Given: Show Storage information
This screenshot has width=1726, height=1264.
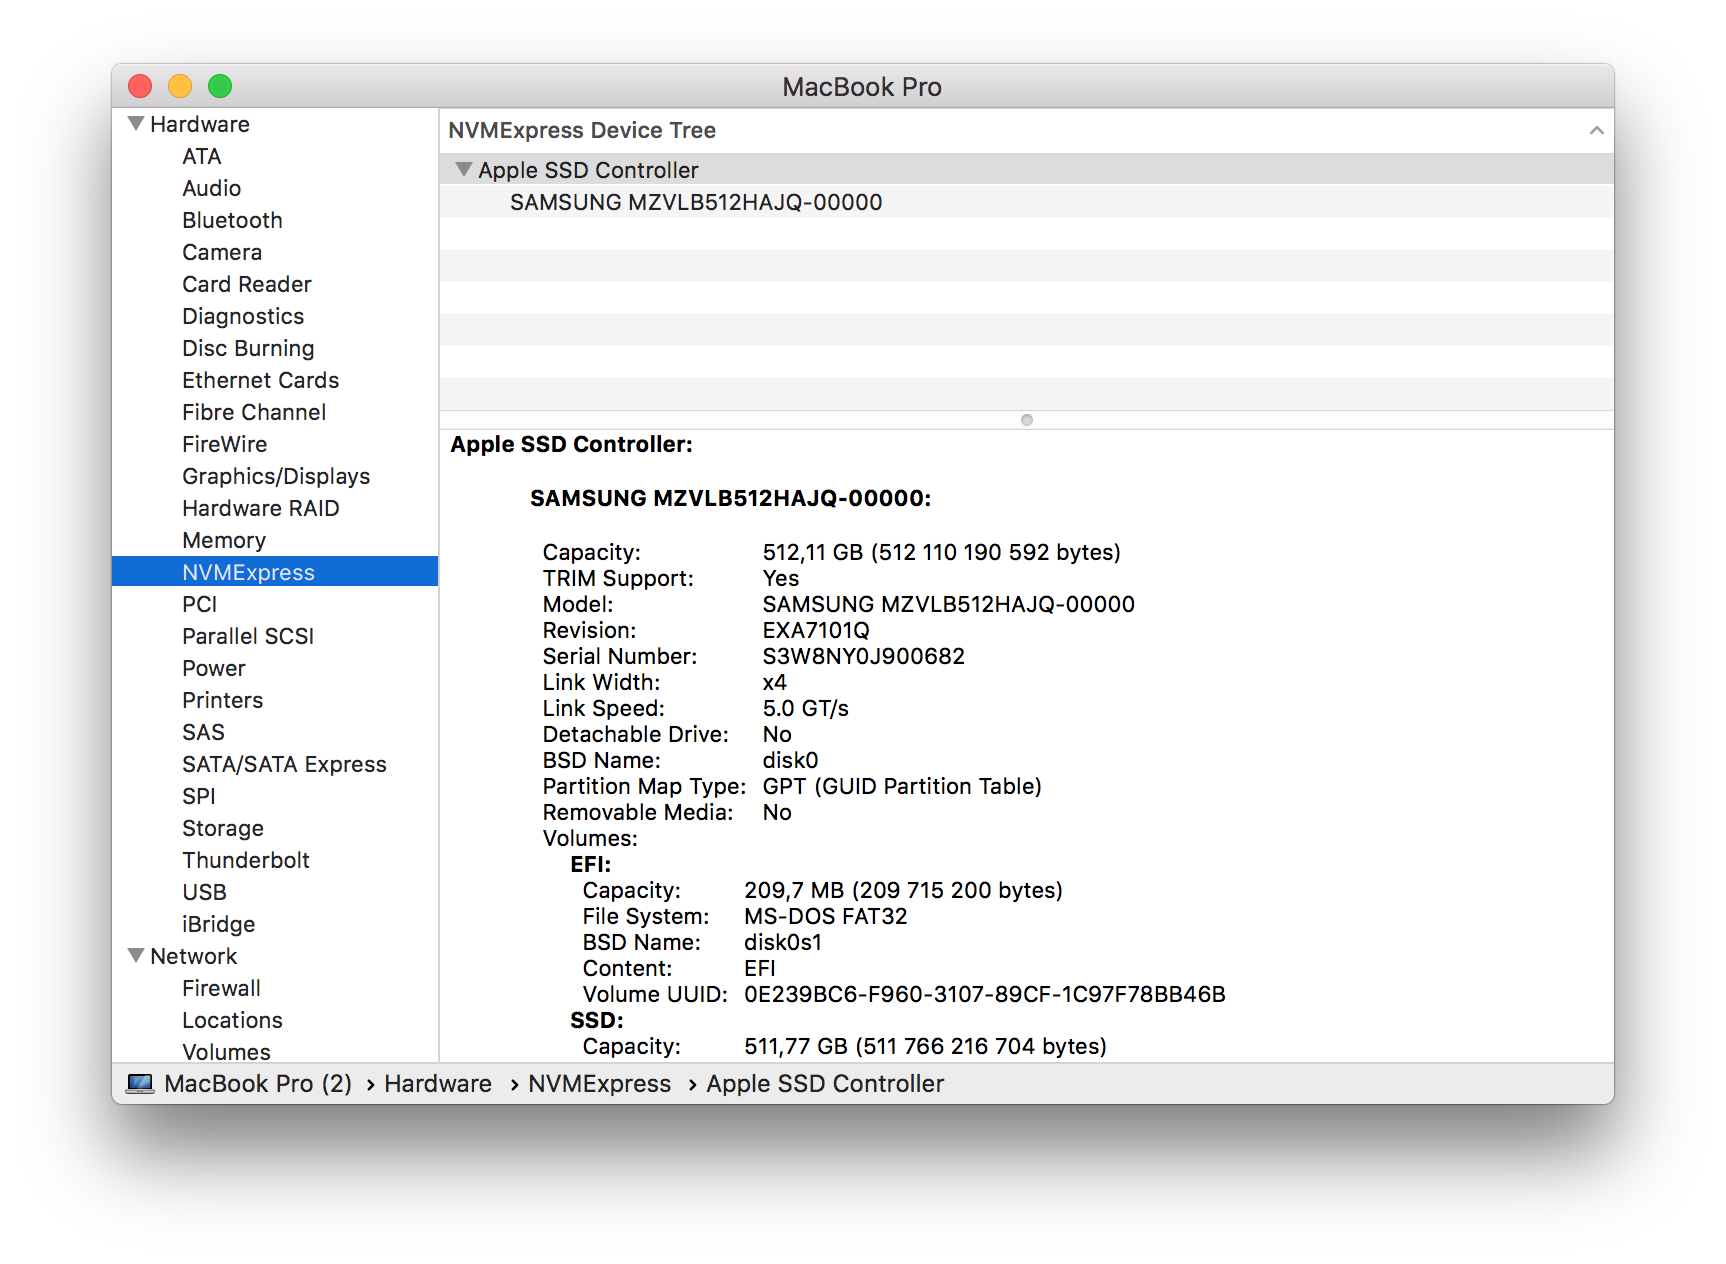Looking at the screenshot, I should point(223,828).
